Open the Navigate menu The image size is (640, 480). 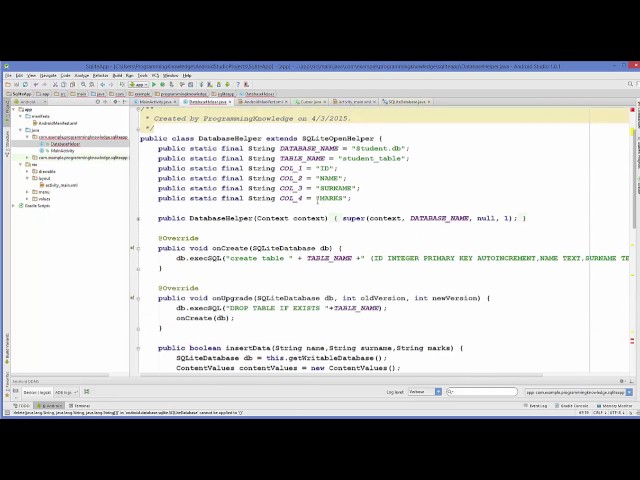click(x=48, y=76)
